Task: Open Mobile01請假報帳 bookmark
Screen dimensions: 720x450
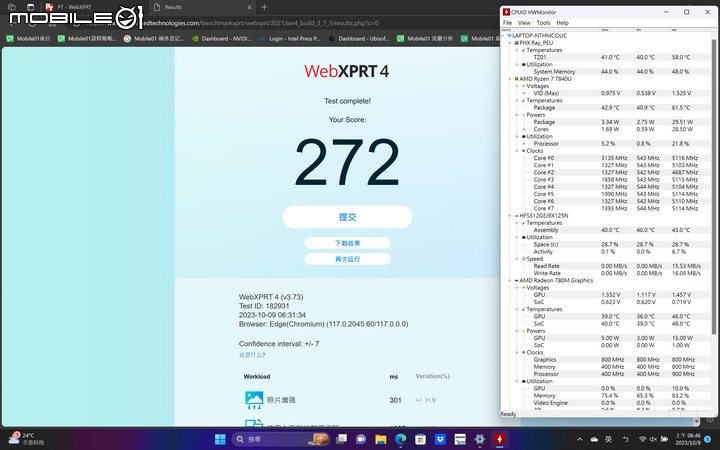Action: point(87,39)
